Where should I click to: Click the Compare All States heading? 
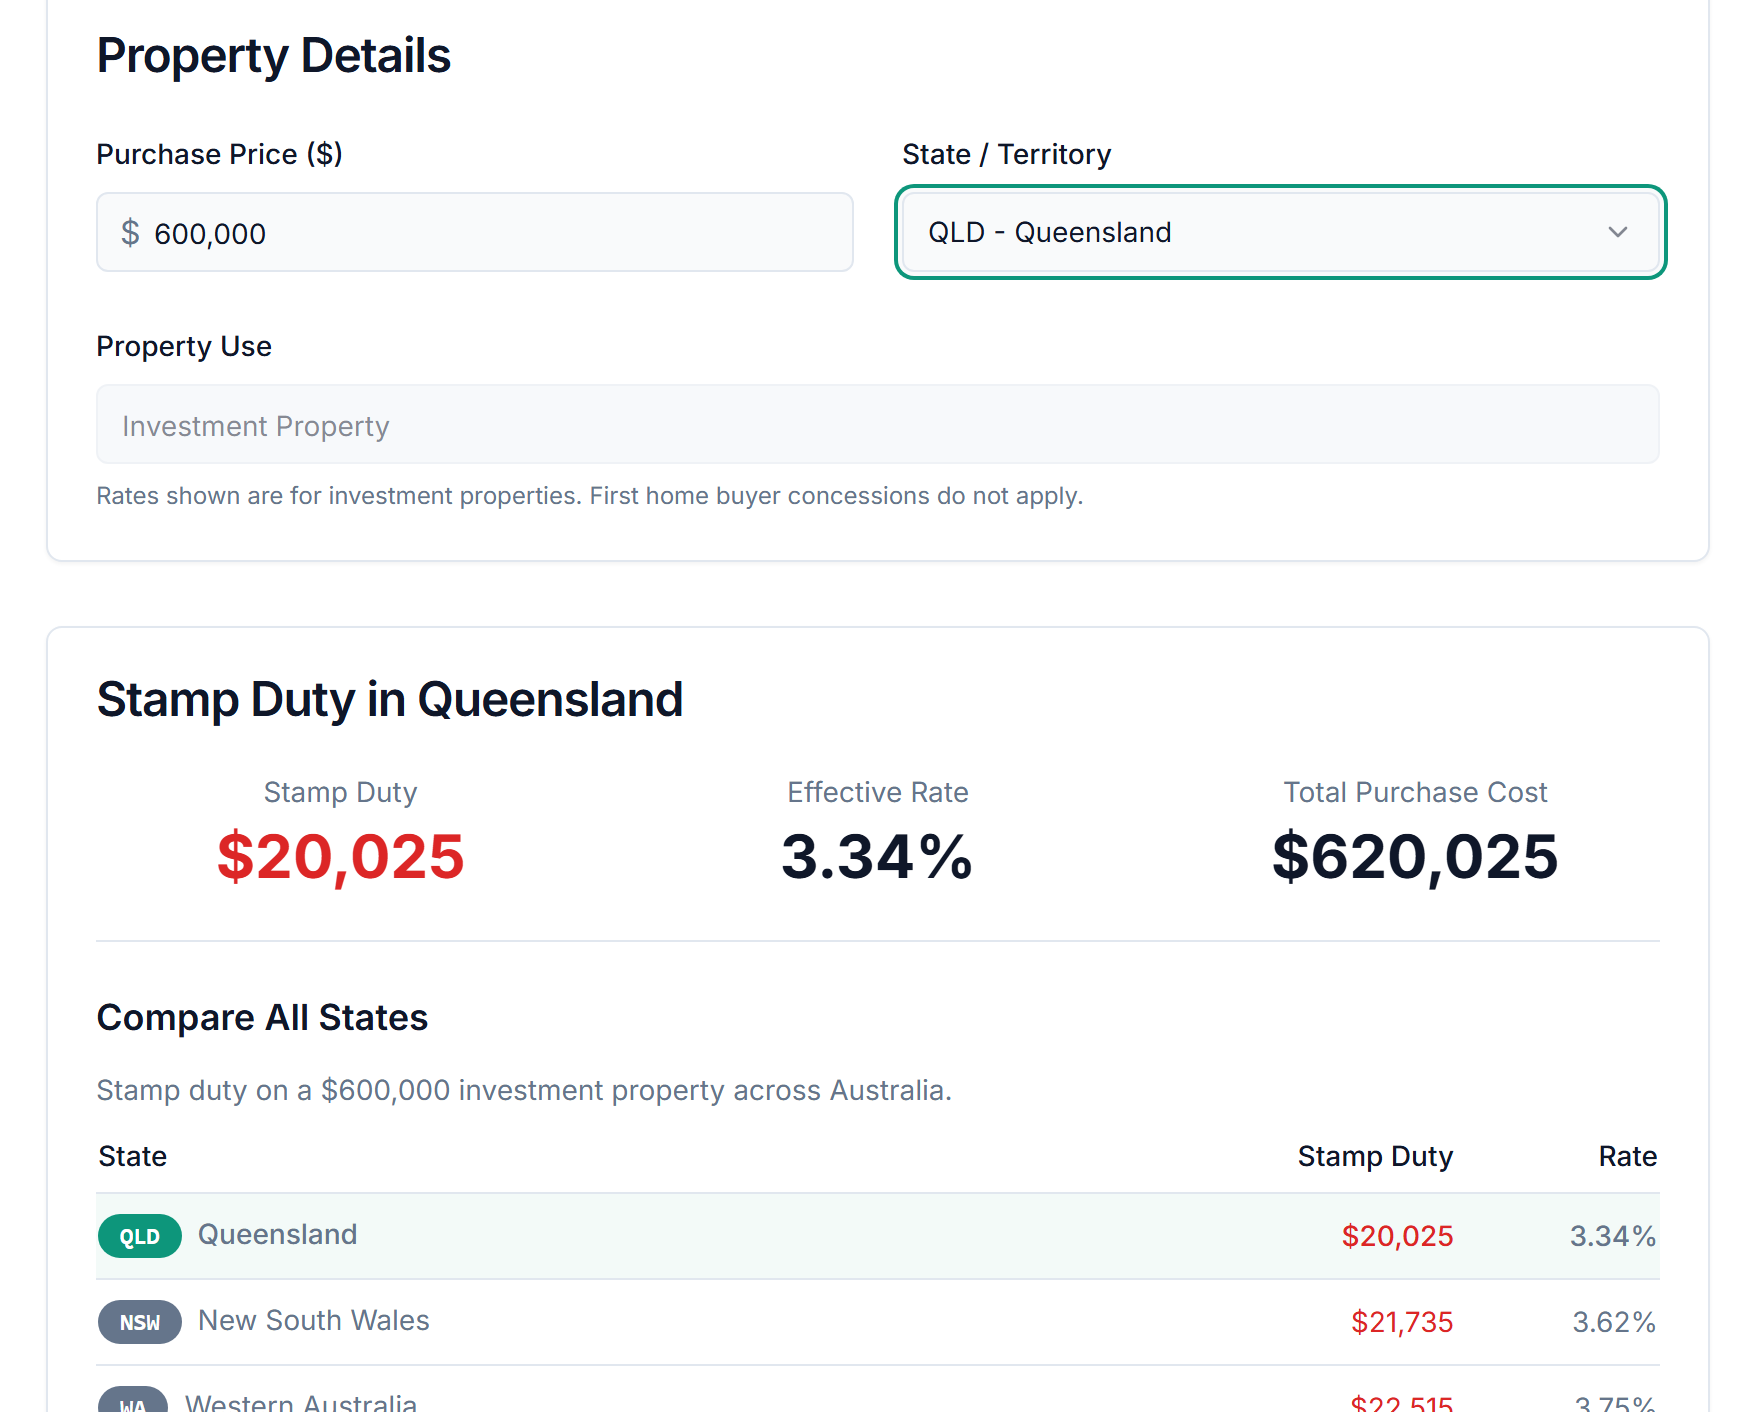pos(262,1017)
